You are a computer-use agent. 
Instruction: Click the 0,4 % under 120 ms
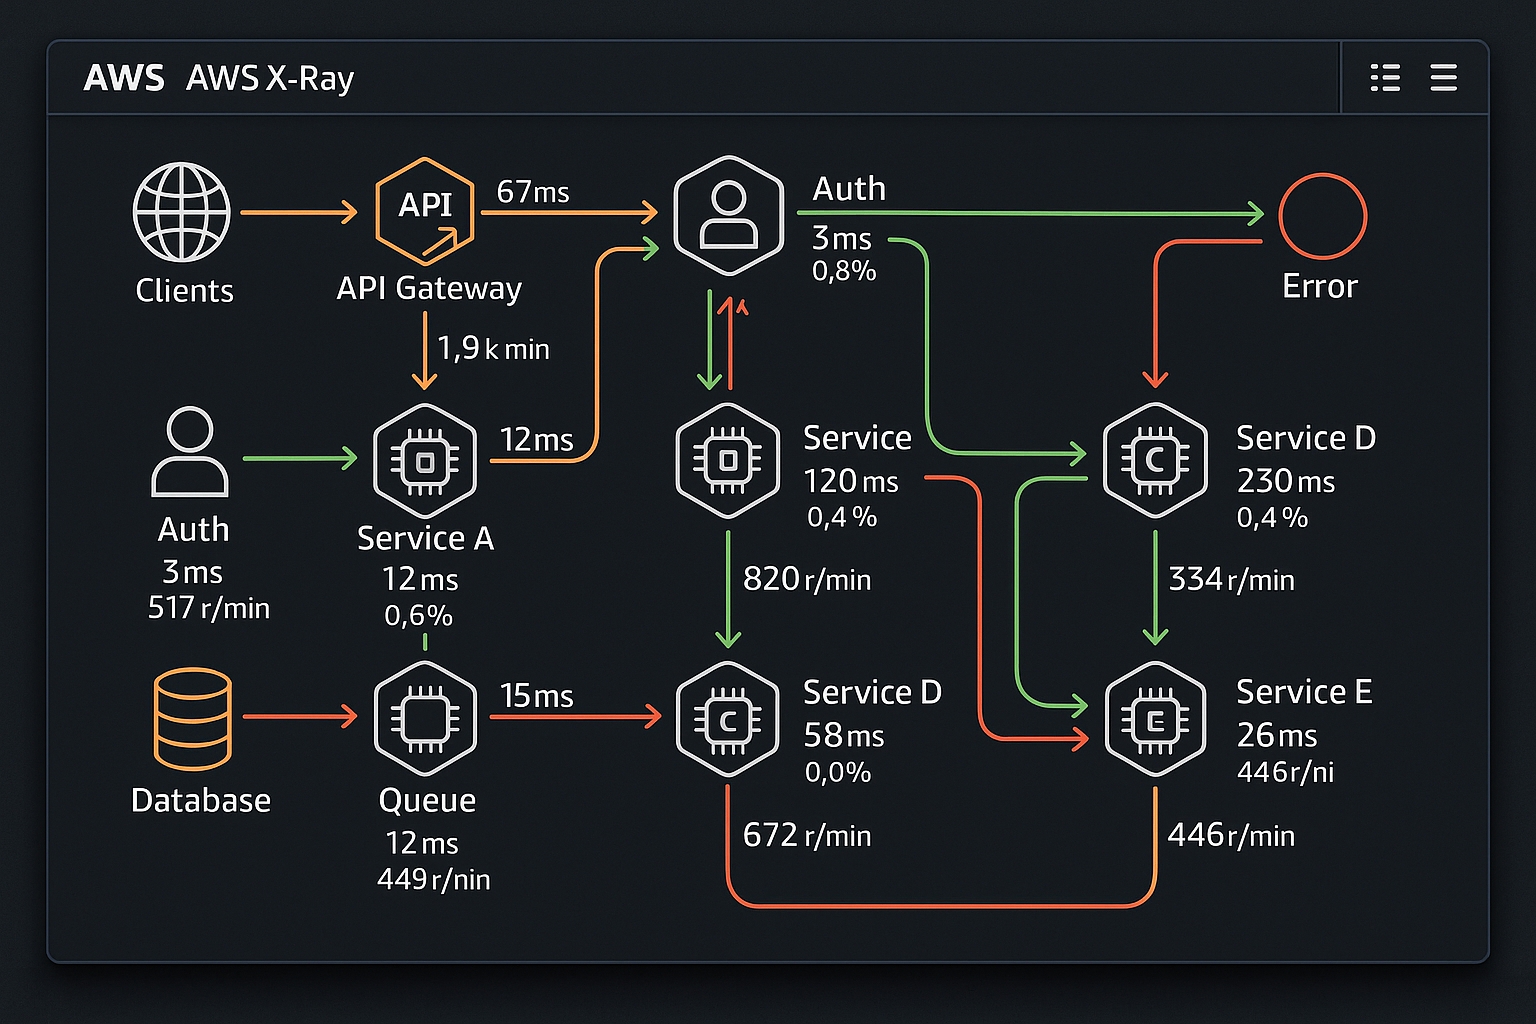[842, 517]
